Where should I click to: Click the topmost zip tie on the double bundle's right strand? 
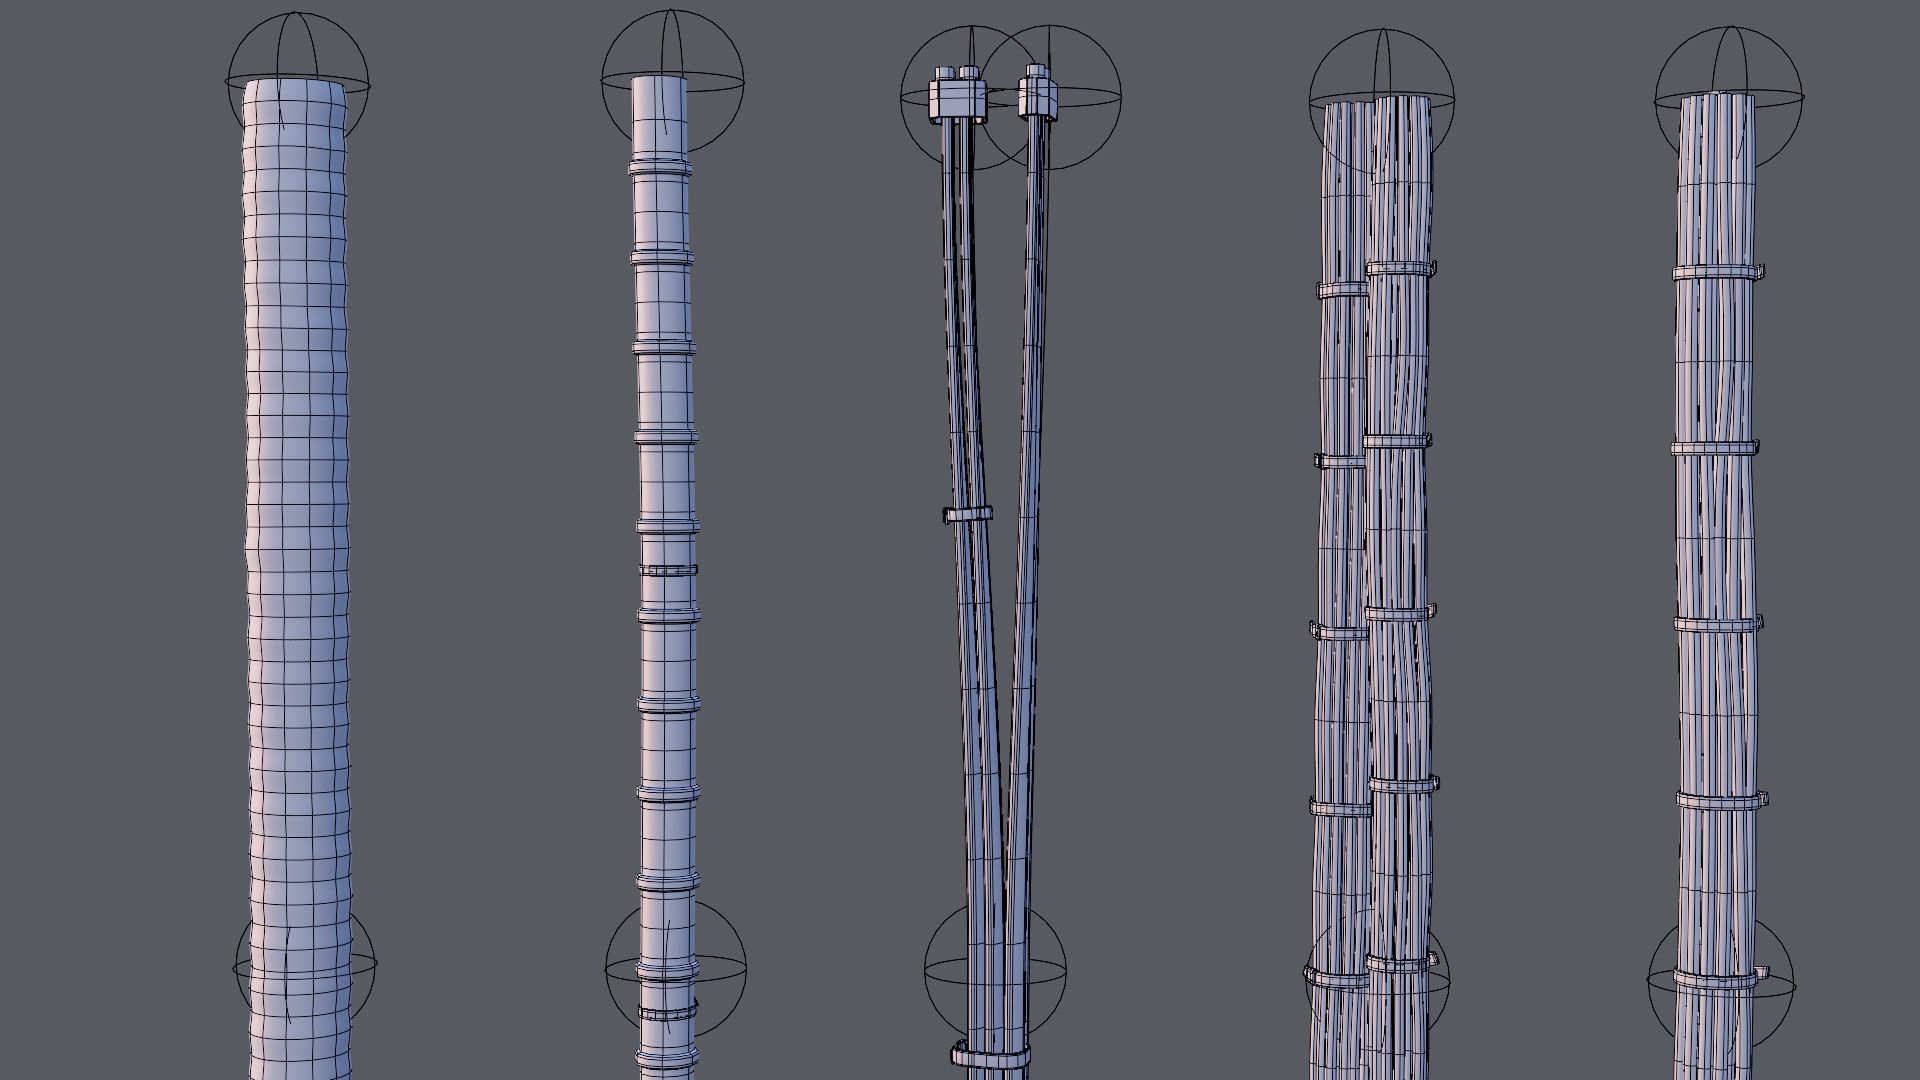click(x=1400, y=268)
